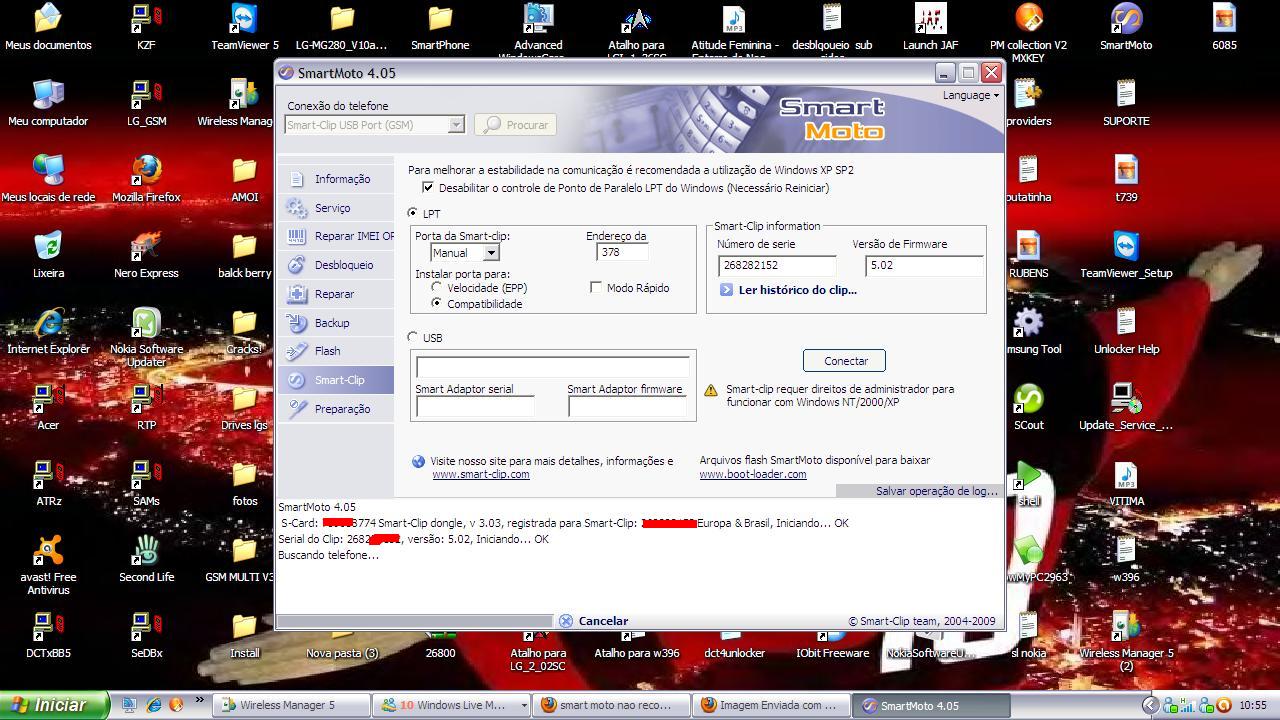This screenshot has height=720, width=1280.
Task: Go to the Desbloqueio section
Action: click(x=335, y=265)
